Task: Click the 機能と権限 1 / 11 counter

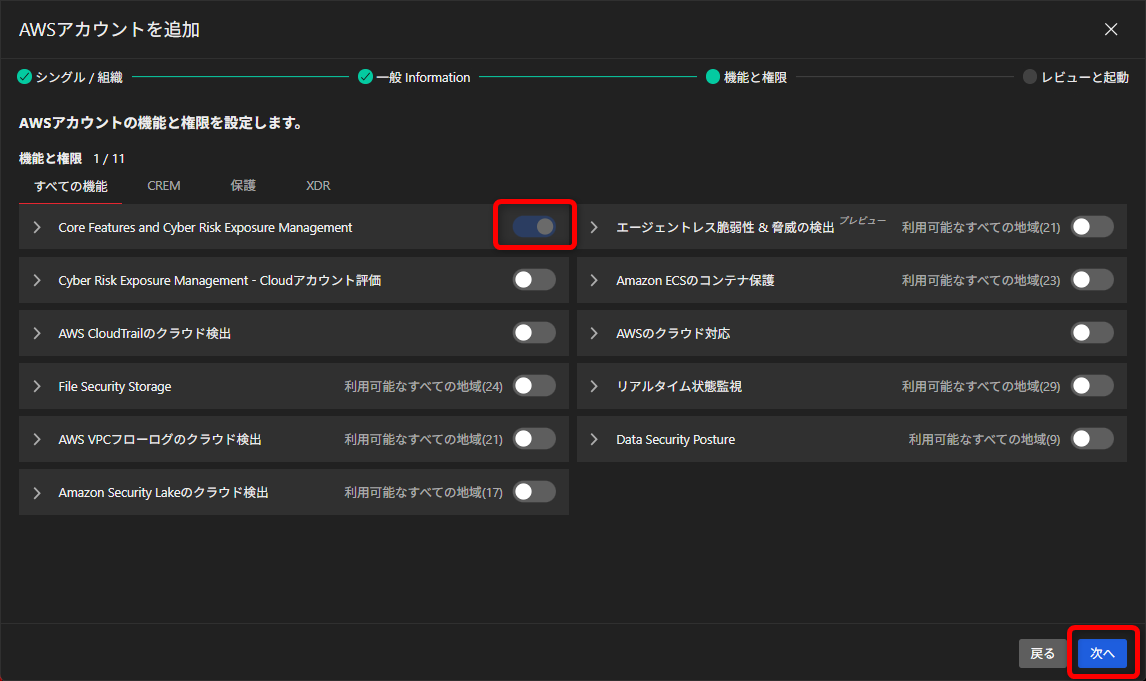Action: 72,159
